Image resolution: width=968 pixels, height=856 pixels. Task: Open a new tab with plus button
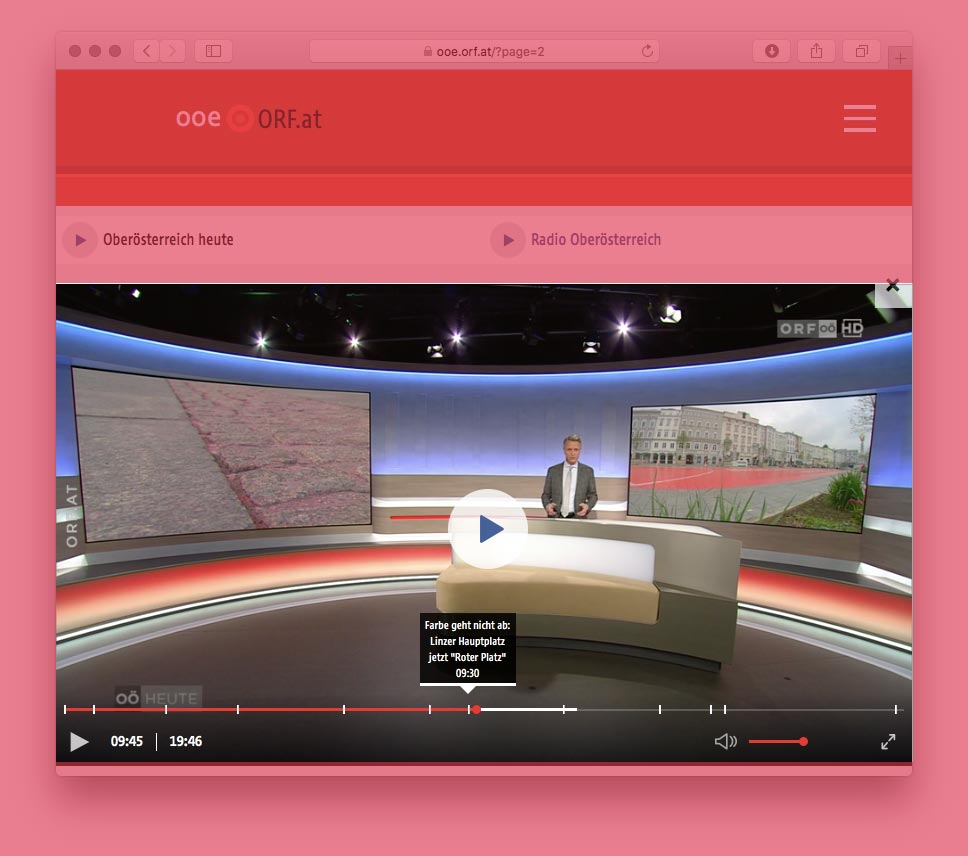900,59
